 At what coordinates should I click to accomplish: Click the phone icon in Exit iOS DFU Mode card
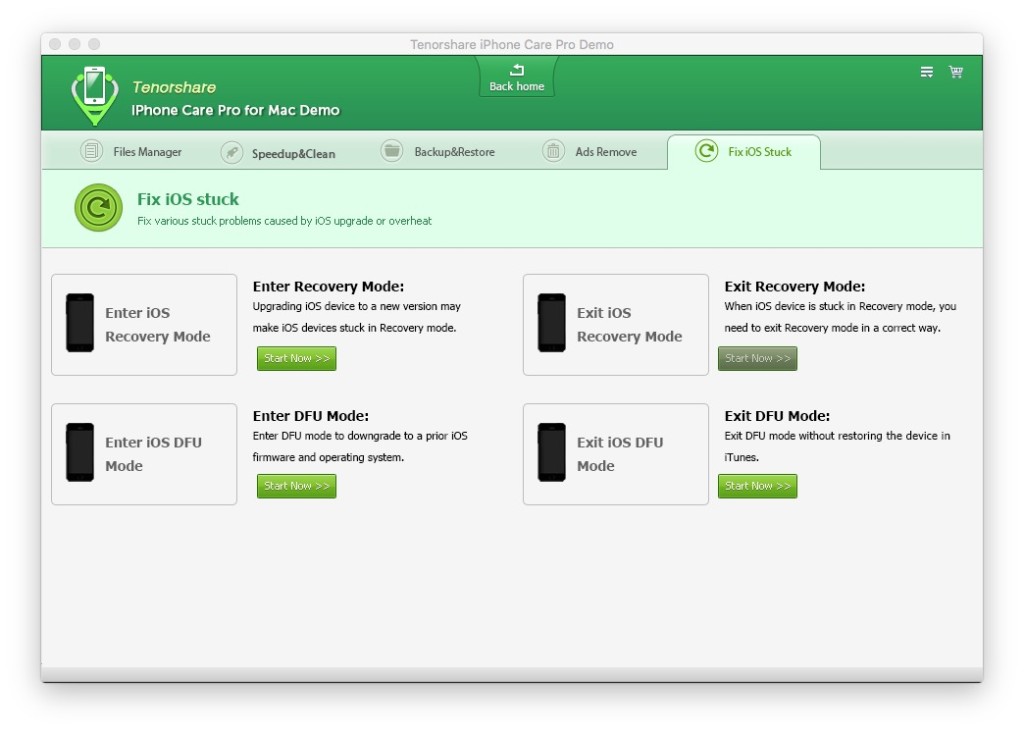(x=551, y=453)
